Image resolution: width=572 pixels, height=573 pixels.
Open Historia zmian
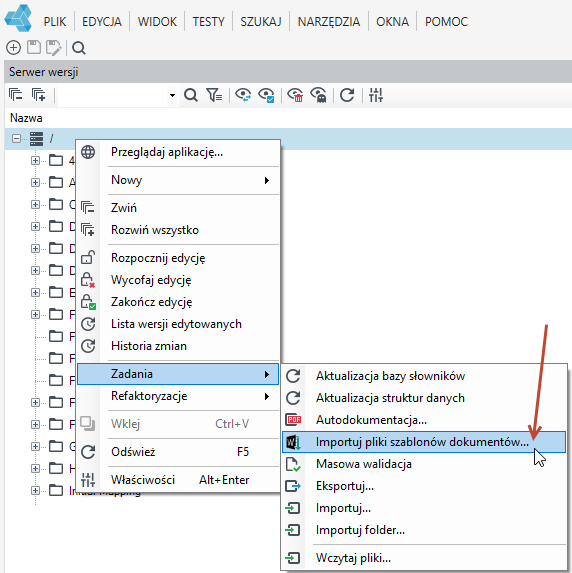[x=178, y=346]
